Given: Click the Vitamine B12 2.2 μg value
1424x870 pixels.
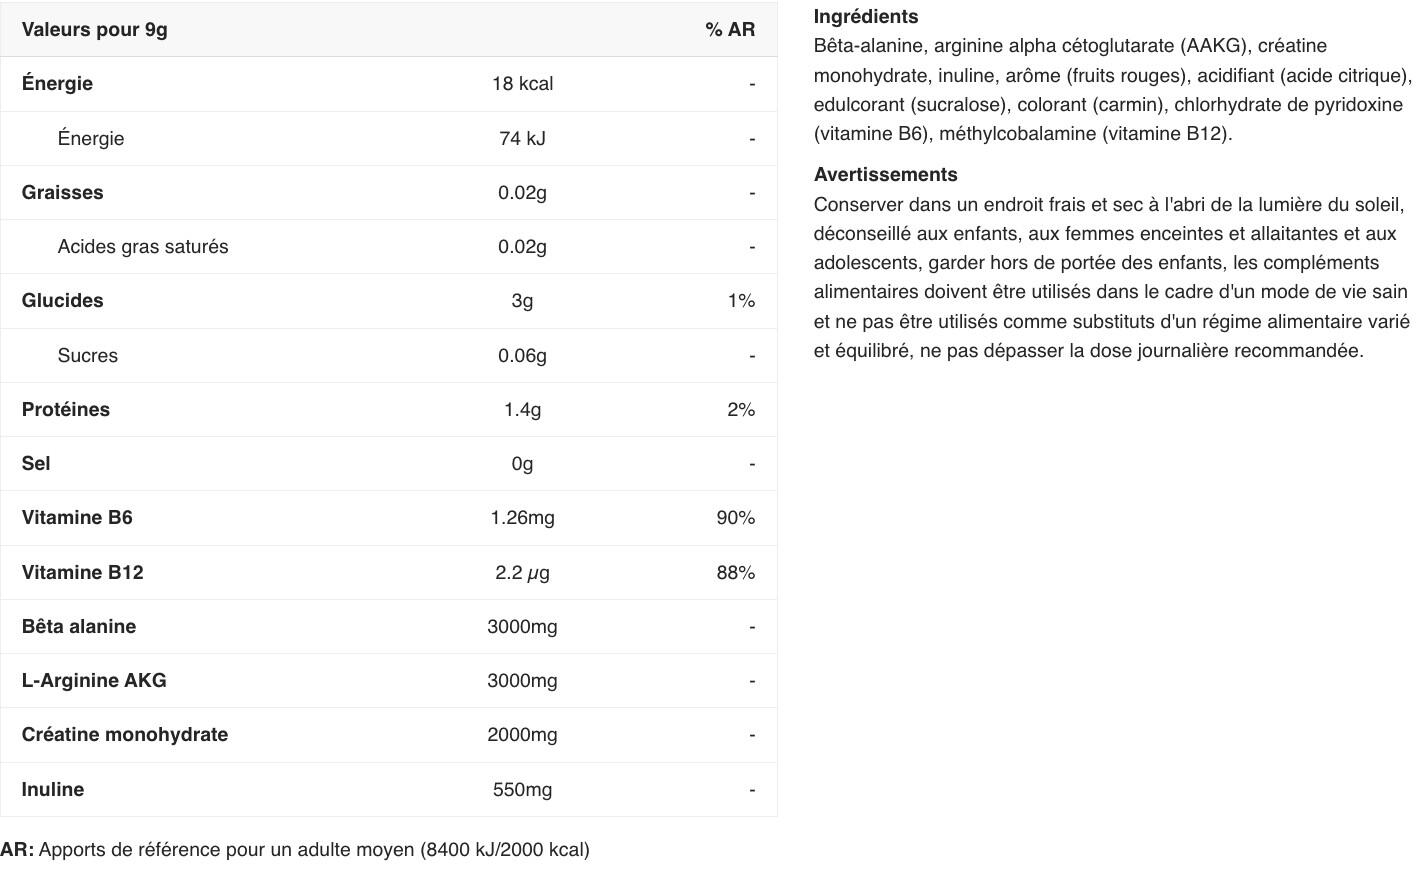Looking at the screenshot, I should 522,573.
